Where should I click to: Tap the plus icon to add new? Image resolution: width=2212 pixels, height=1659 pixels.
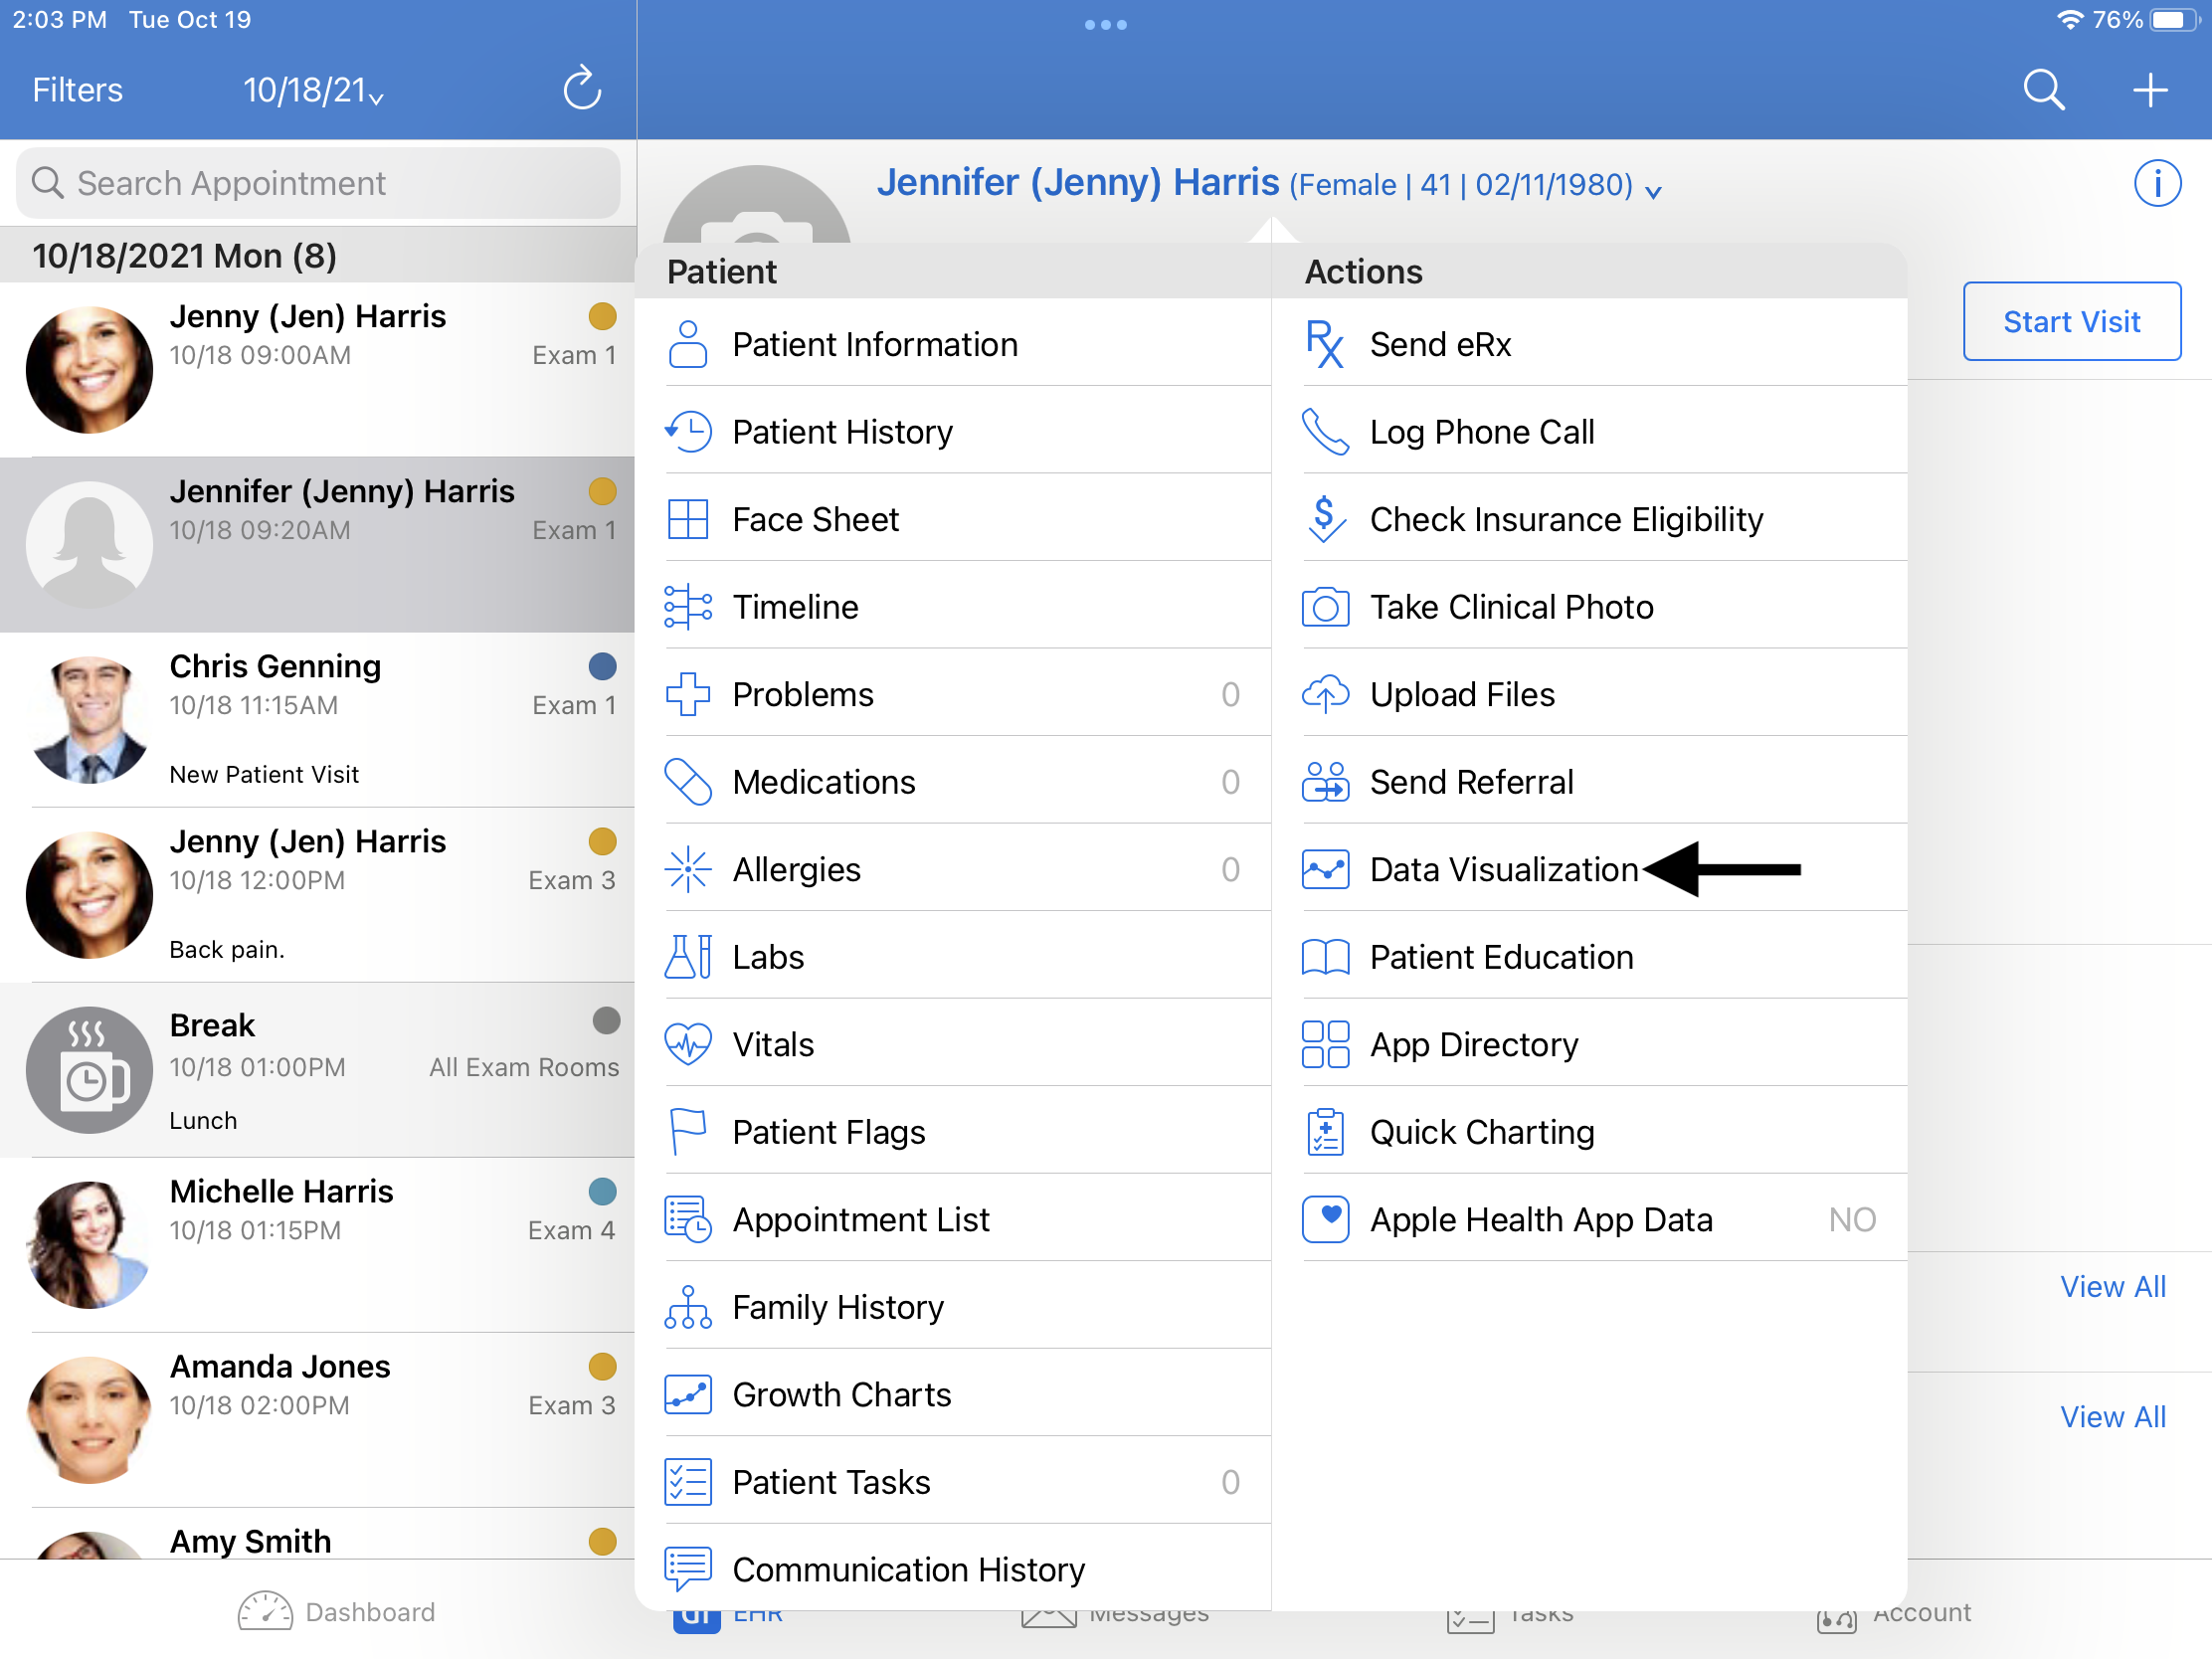coord(2150,90)
